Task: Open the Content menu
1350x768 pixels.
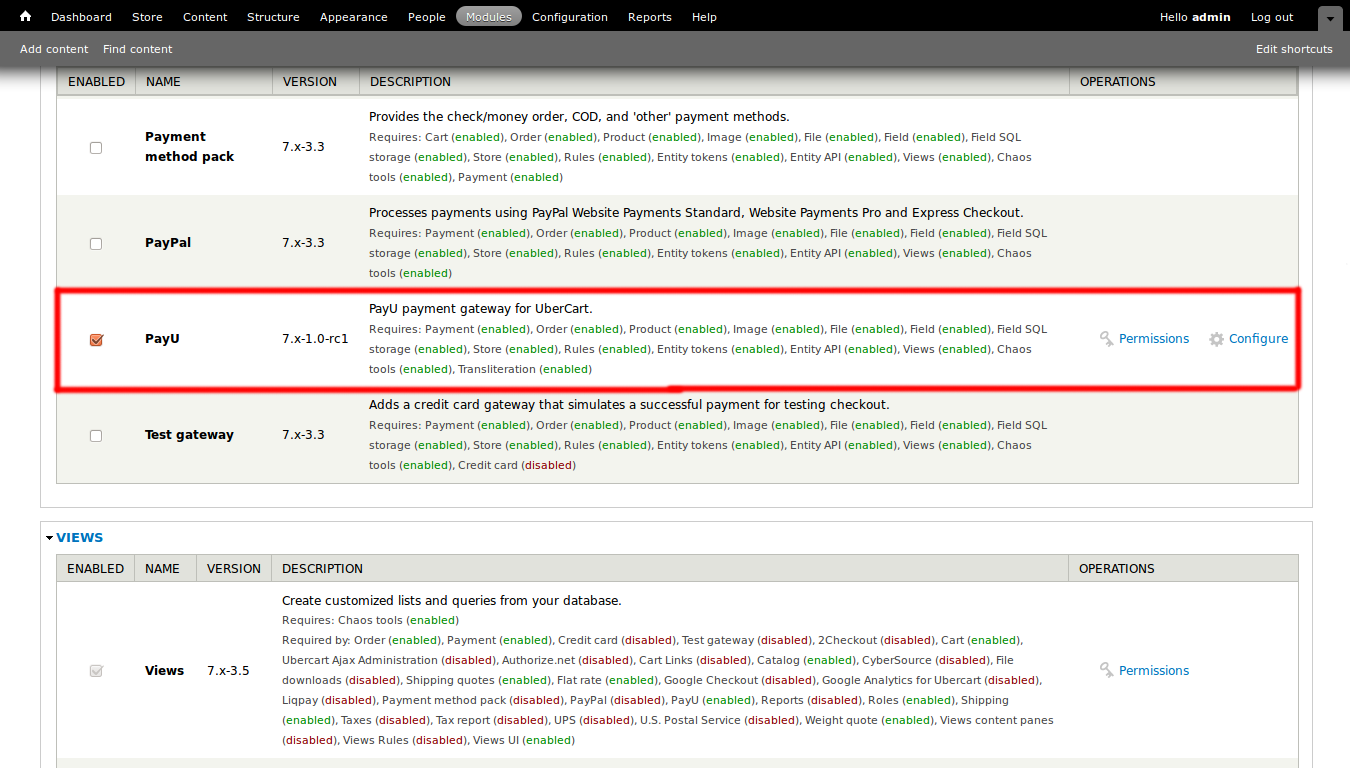Action: point(205,17)
